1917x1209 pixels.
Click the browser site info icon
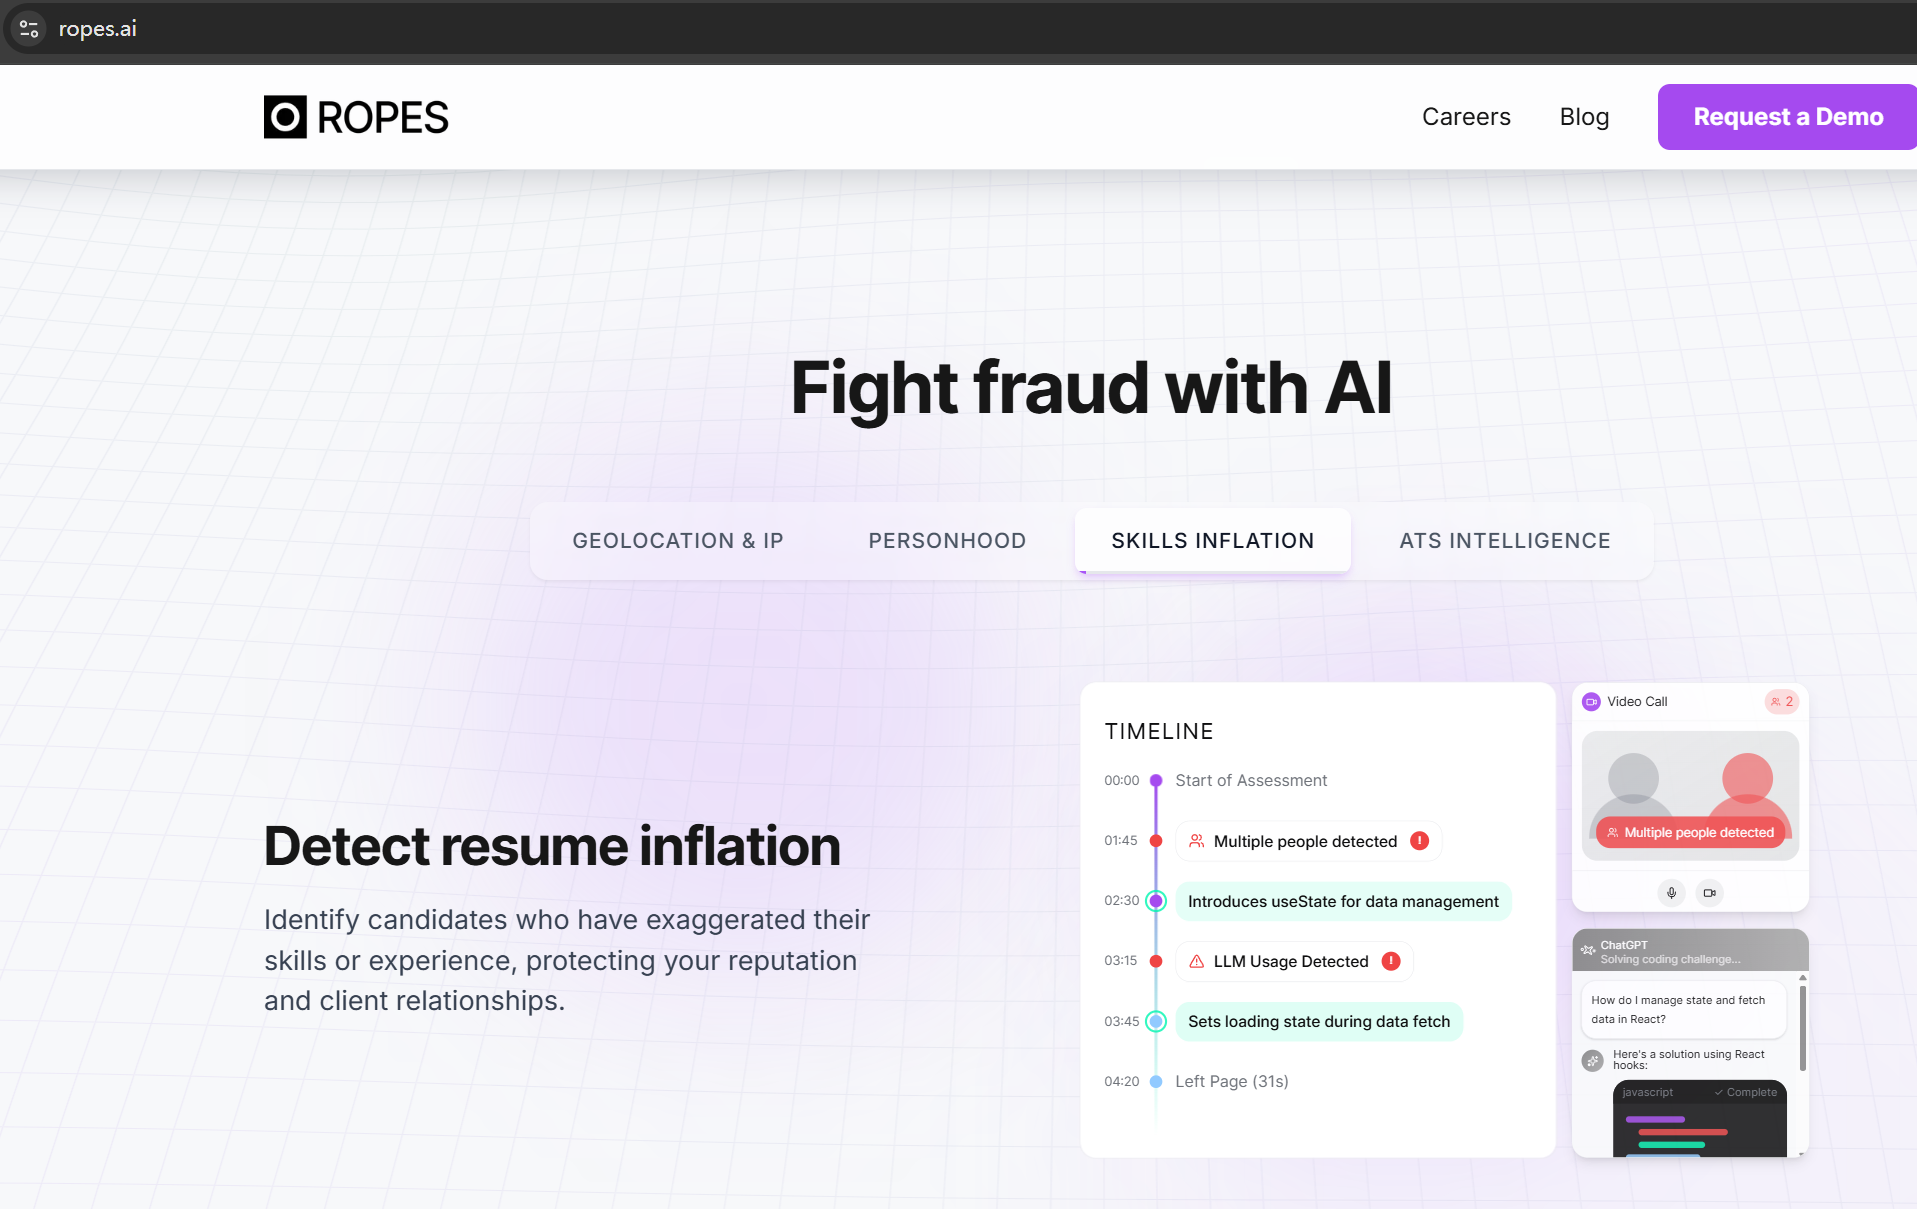tap(29, 29)
